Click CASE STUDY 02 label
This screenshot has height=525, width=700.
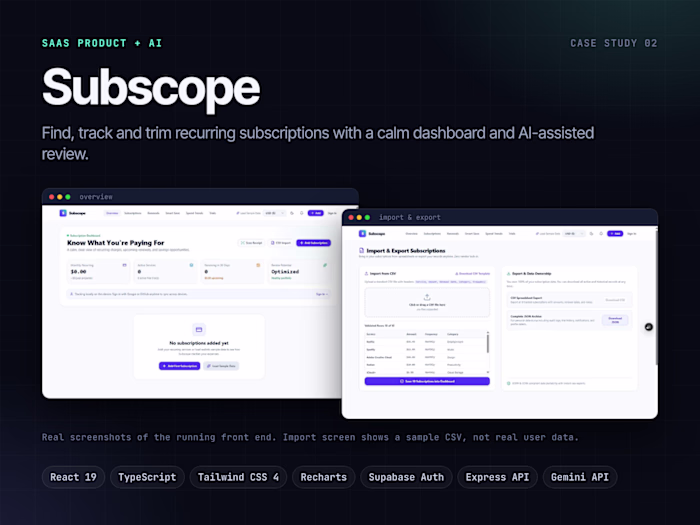[614, 43]
